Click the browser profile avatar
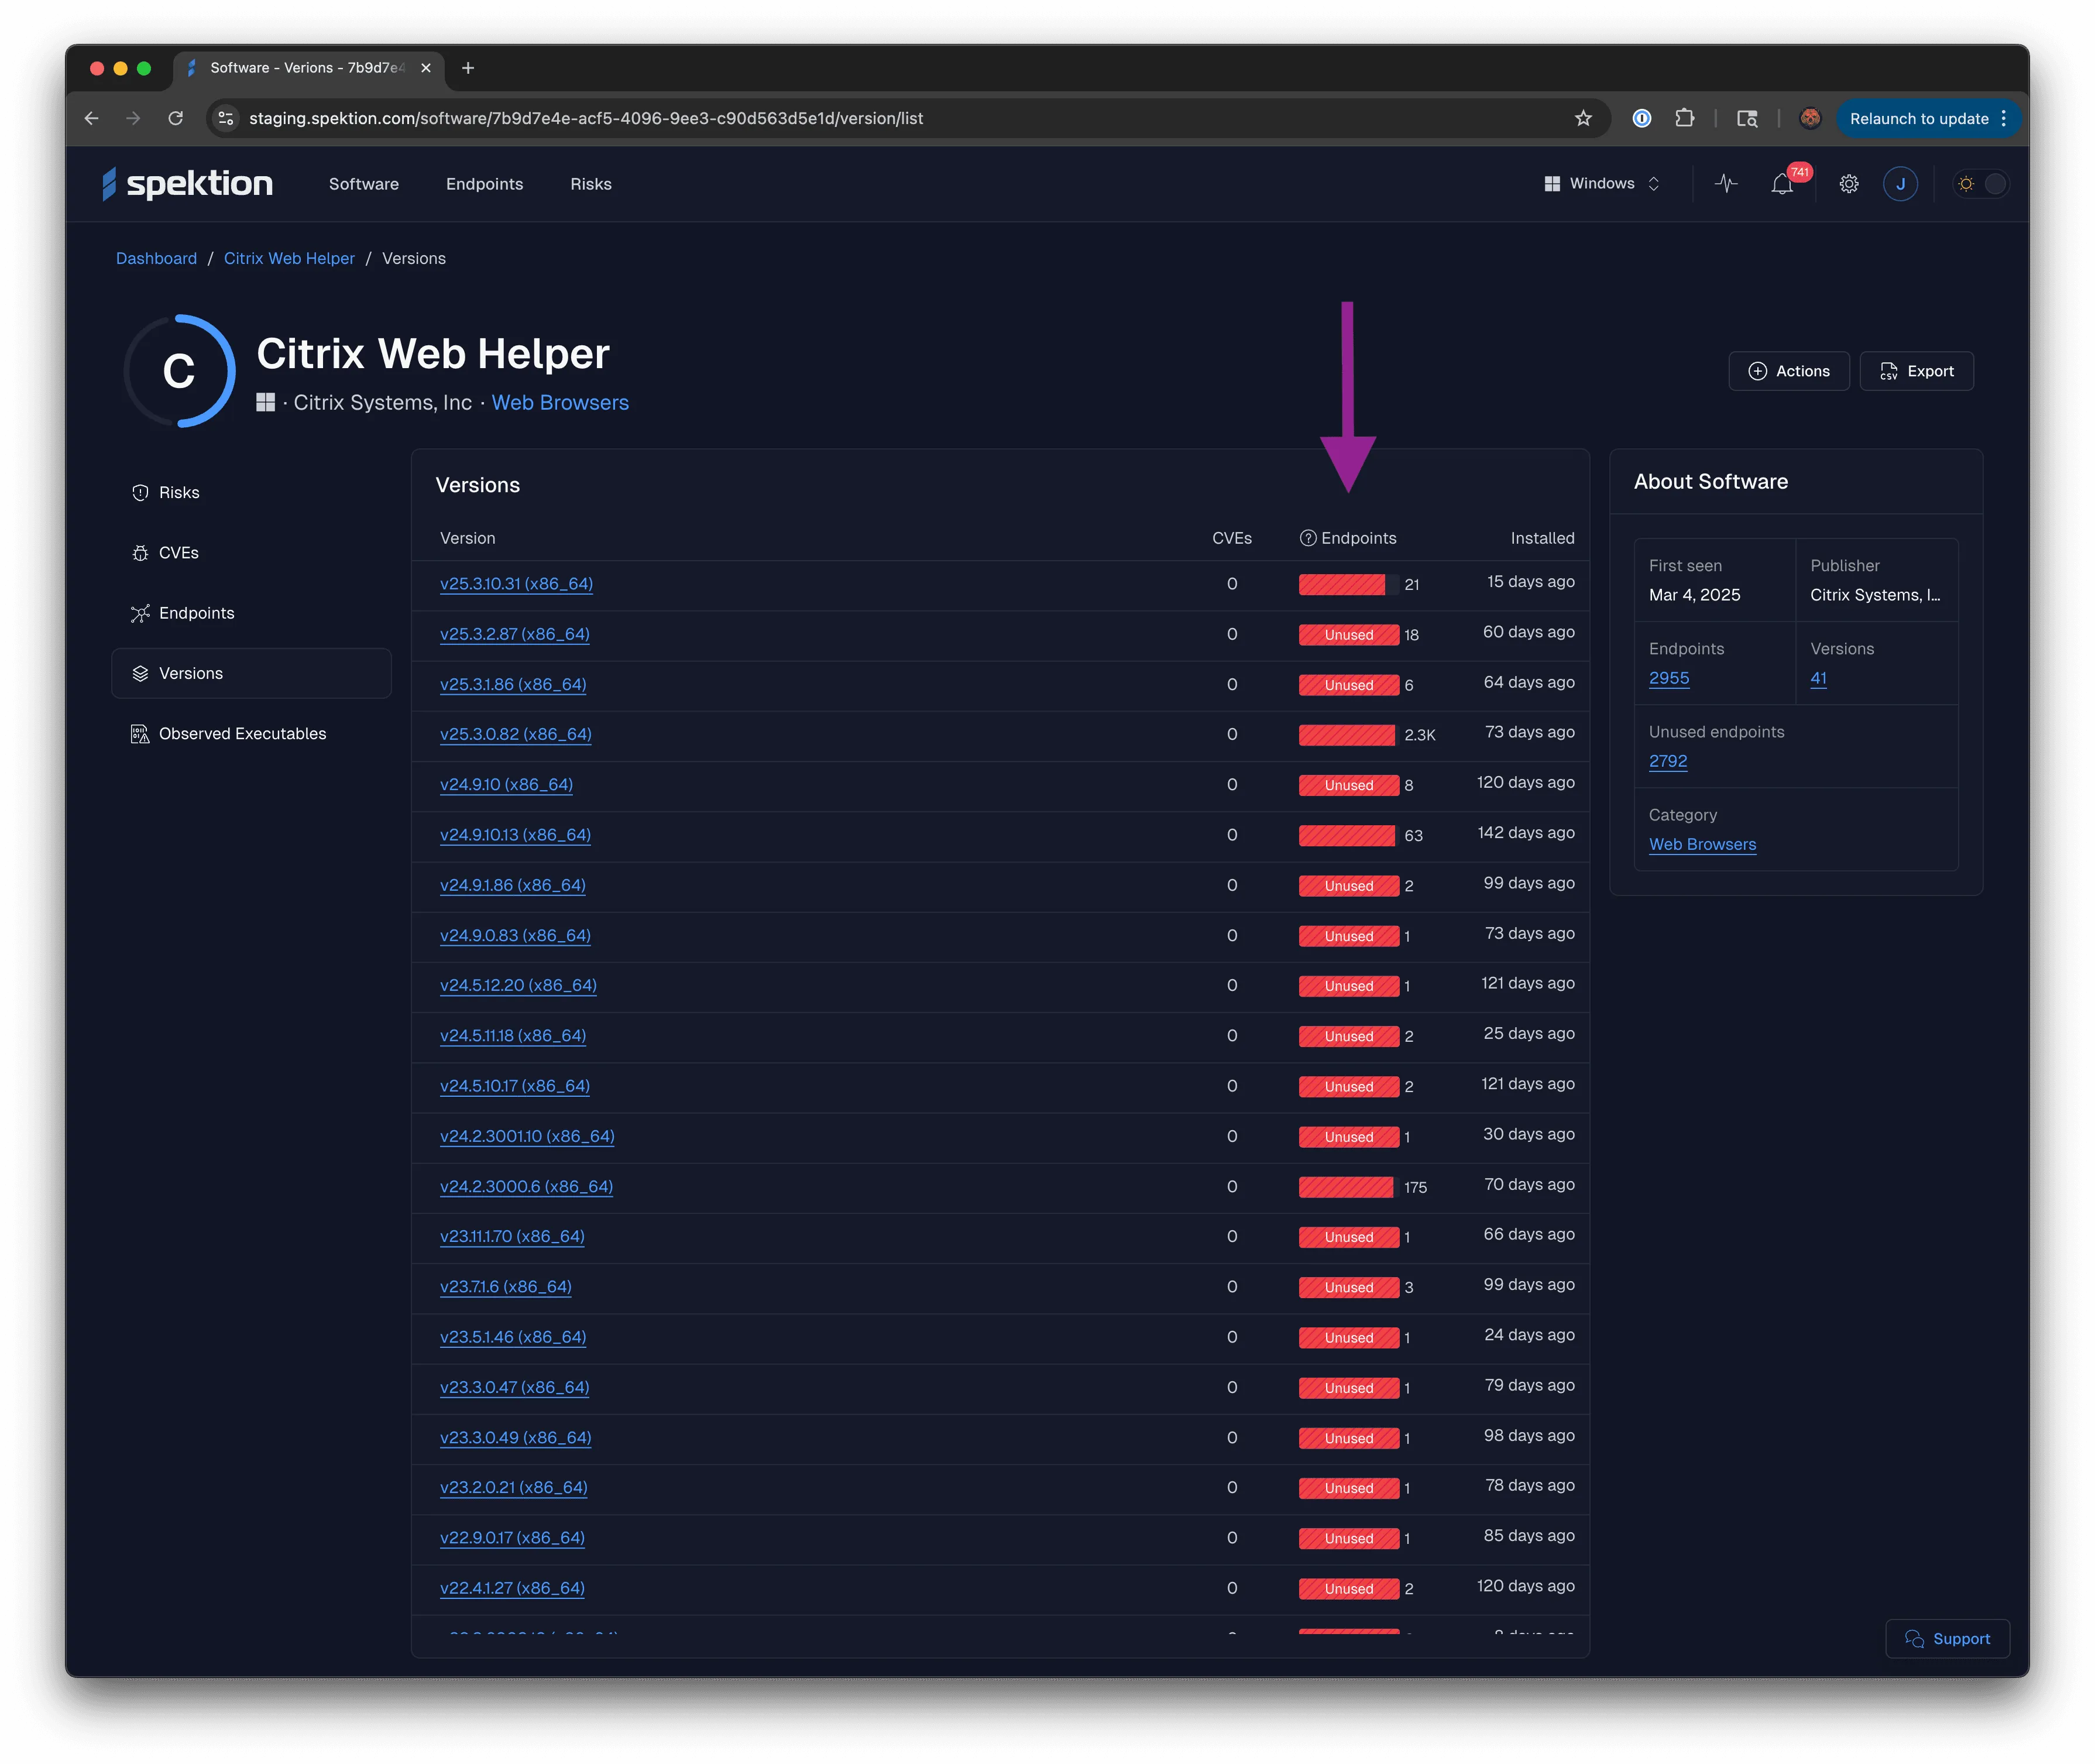2095x1764 pixels. [1810, 118]
